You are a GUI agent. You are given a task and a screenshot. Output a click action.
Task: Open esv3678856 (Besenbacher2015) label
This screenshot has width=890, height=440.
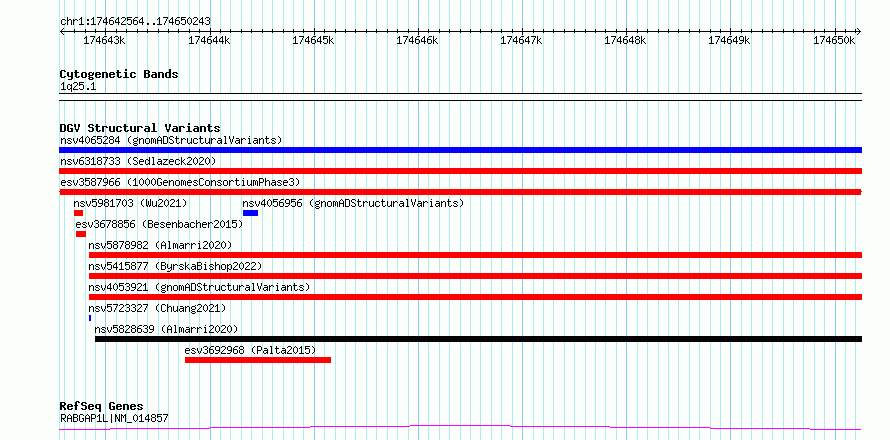pyautogui.click(x=159, y=224)
